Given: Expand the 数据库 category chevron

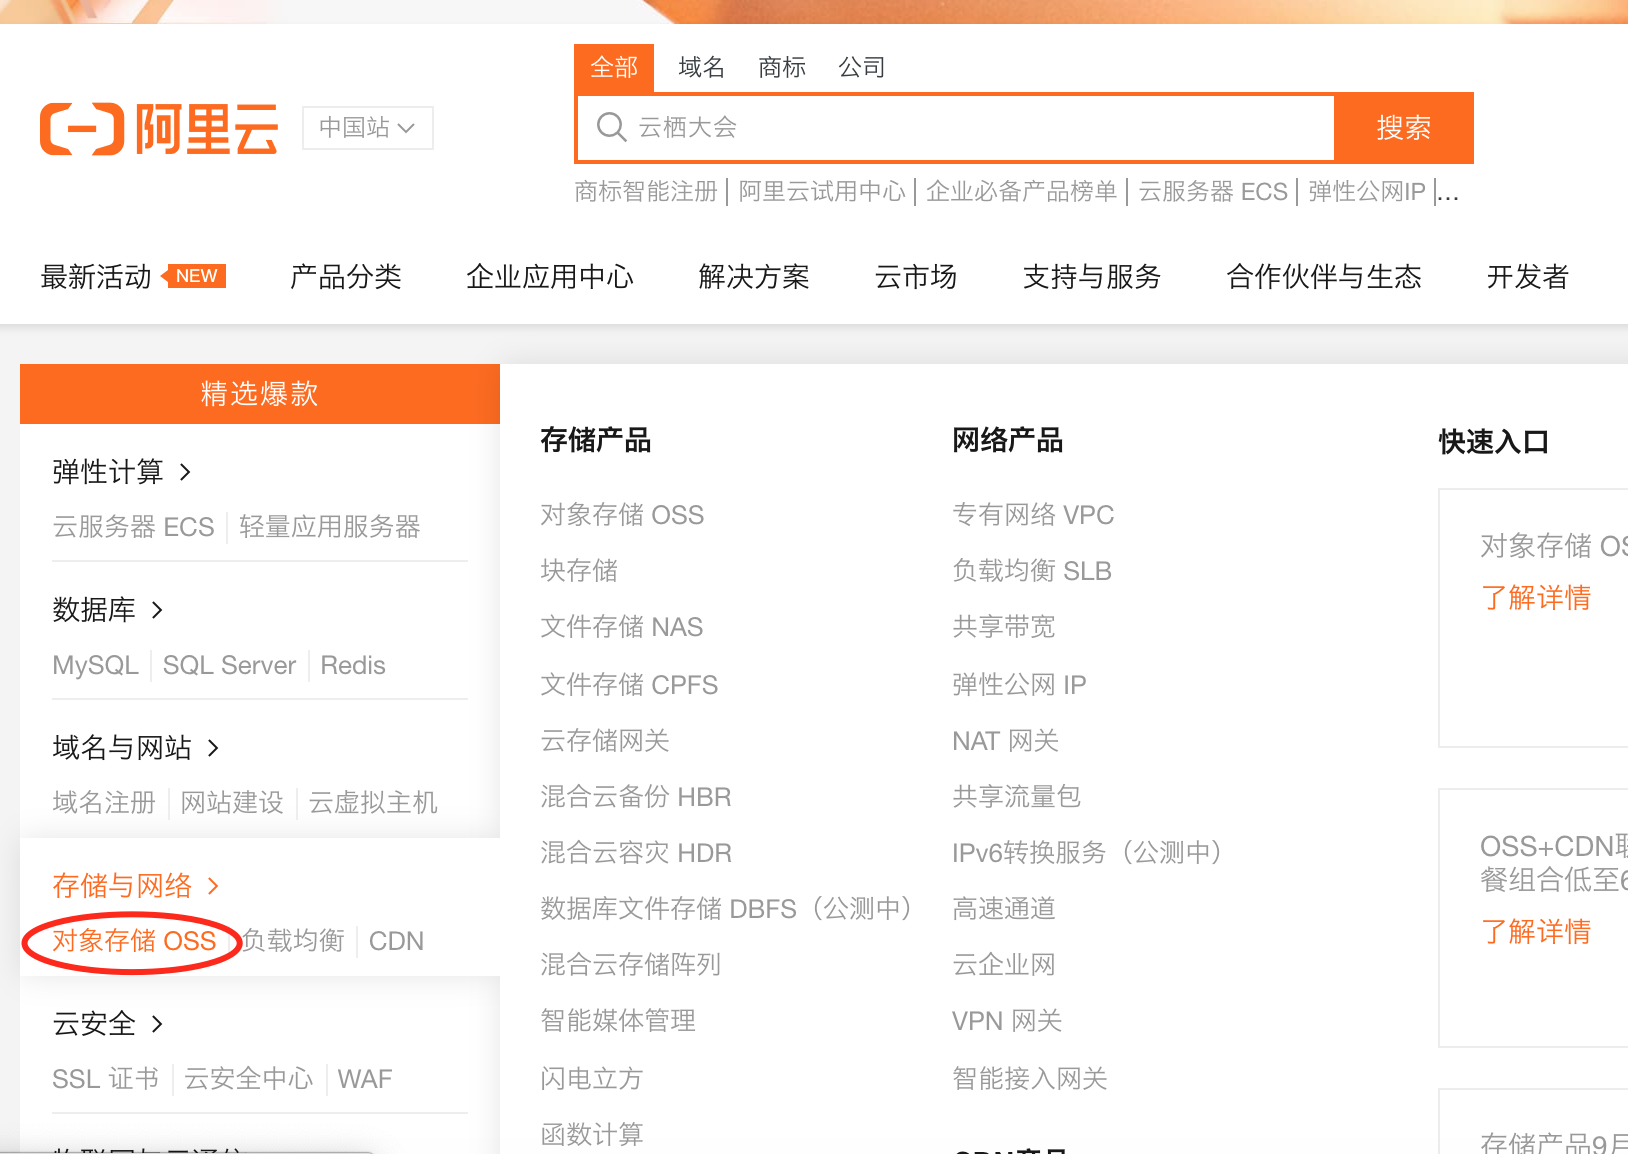Looking at the screenshot, I should tap(157, 609).
